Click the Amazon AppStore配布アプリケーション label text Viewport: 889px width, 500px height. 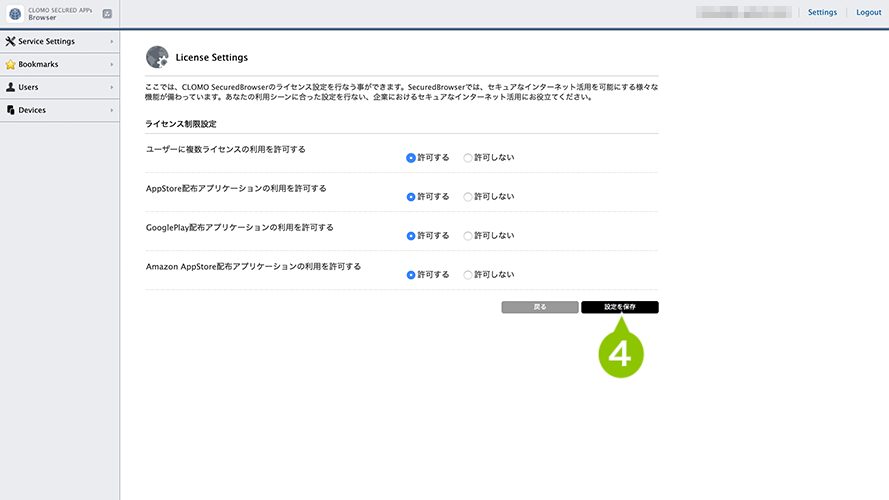253,266
